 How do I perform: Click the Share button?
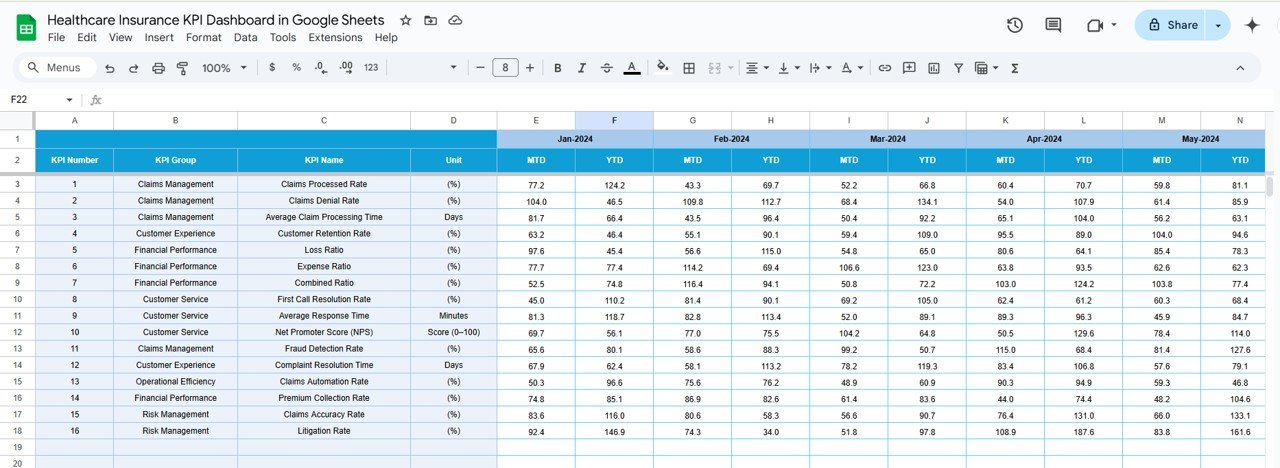click(1171, 25)
